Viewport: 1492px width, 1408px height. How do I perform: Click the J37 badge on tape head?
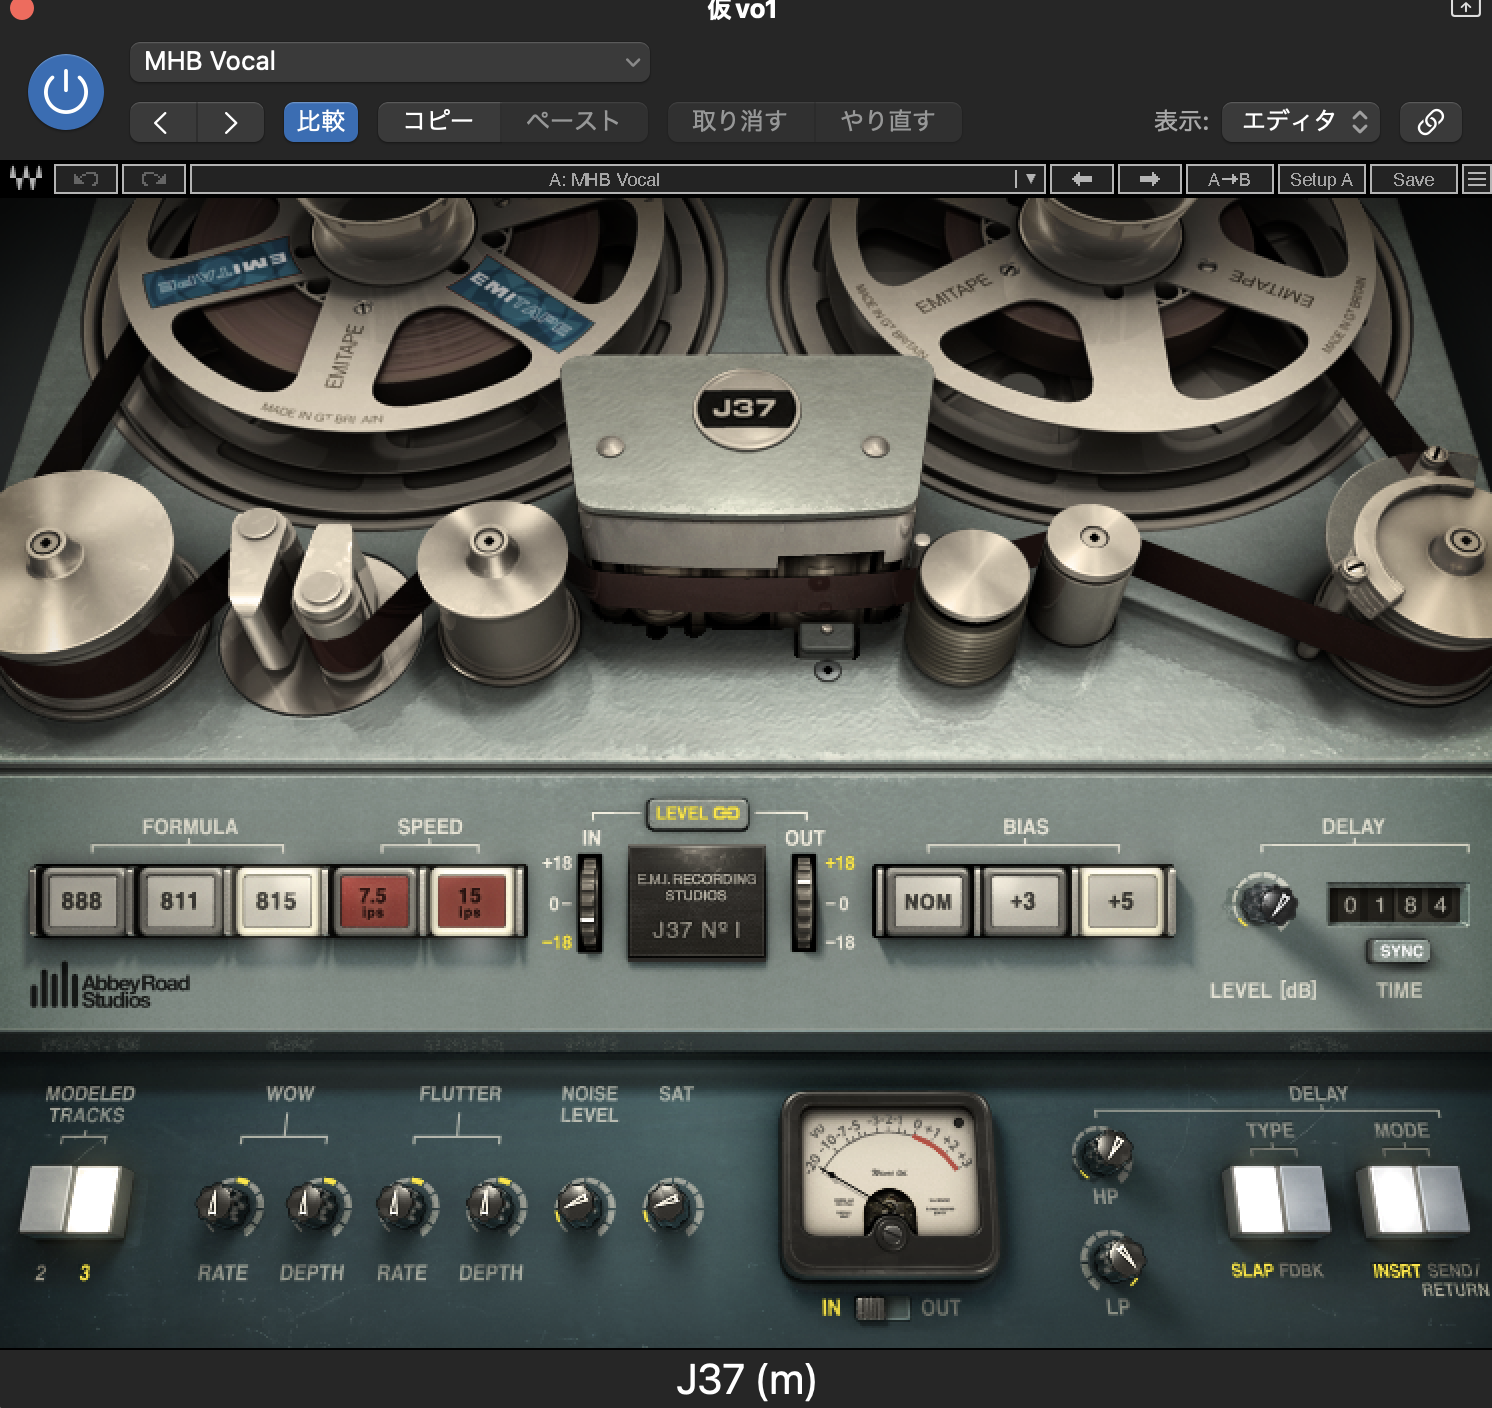tap(745, 408)
